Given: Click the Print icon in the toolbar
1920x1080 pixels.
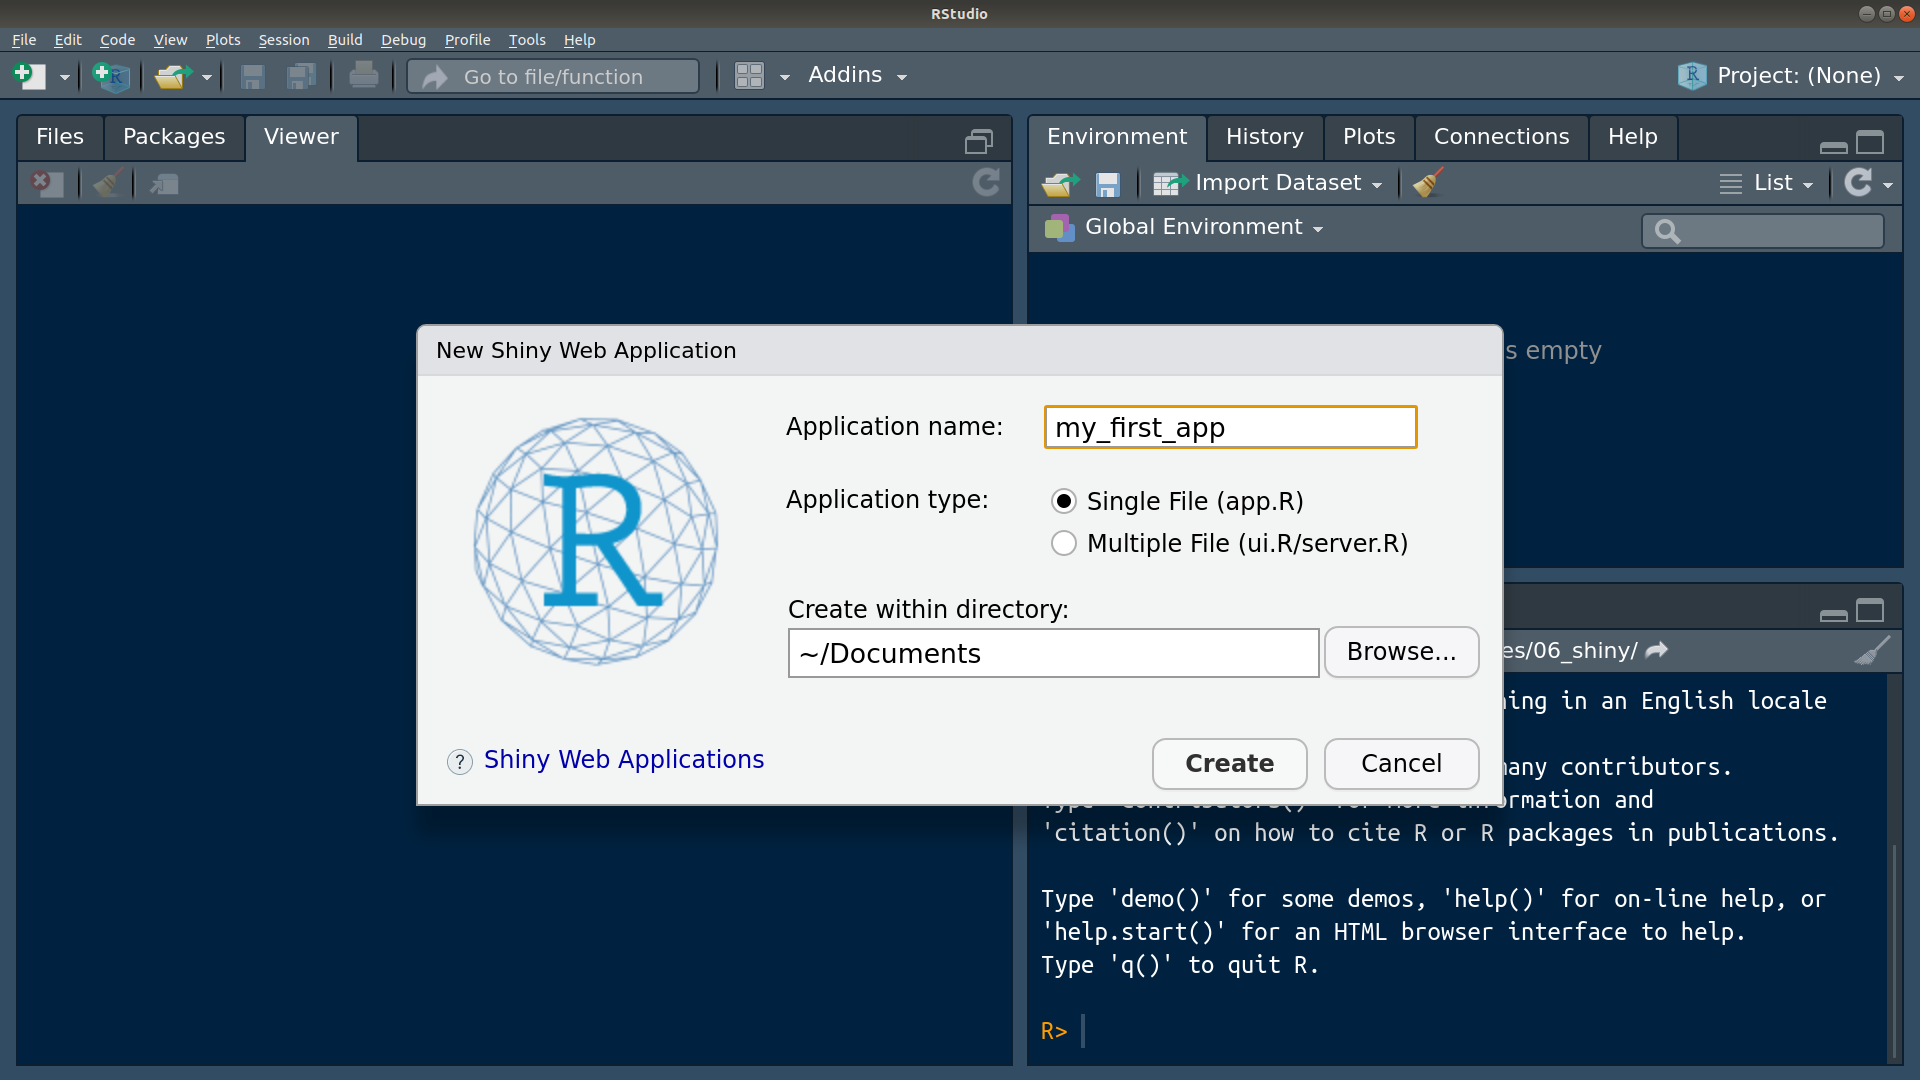Looking at the screenshot, I should pyautogui.click(x=363, y=76).
